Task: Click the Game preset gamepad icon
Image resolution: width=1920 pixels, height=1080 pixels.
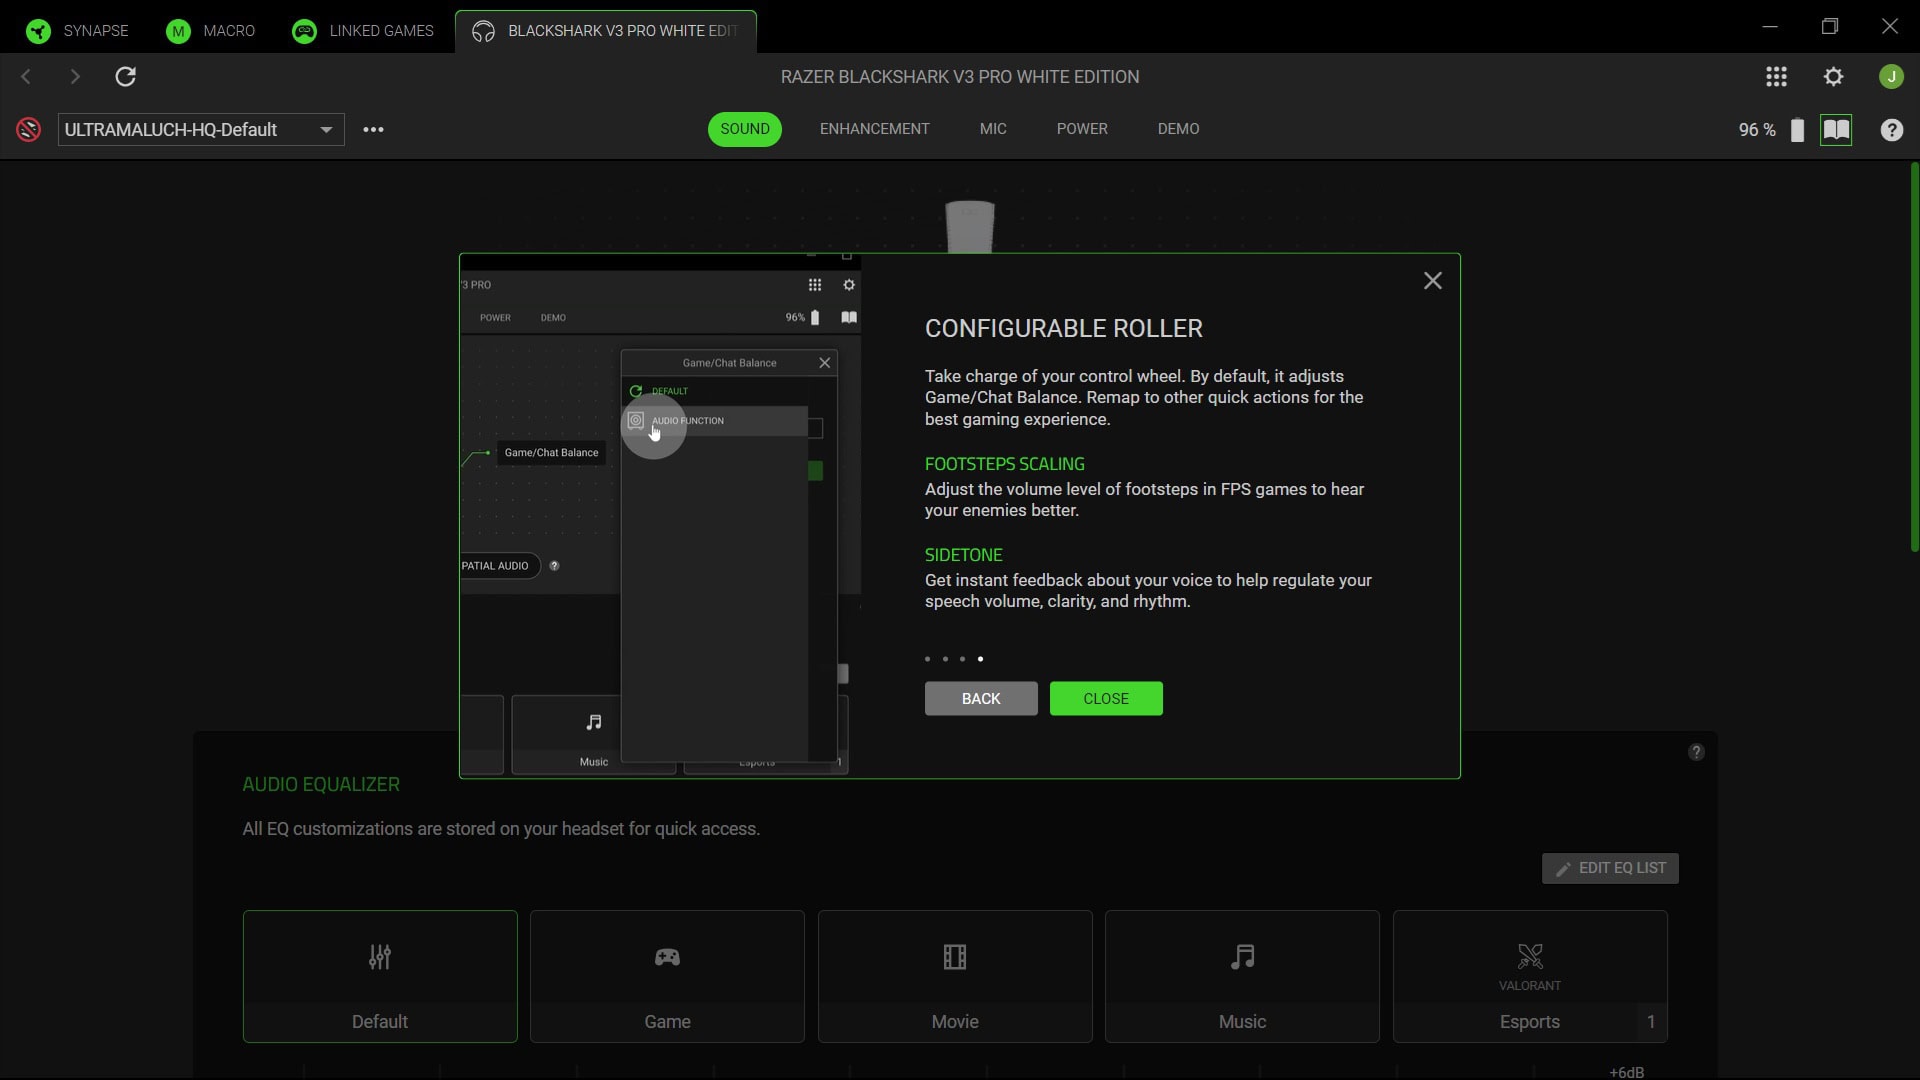Action: click(667, 957)
